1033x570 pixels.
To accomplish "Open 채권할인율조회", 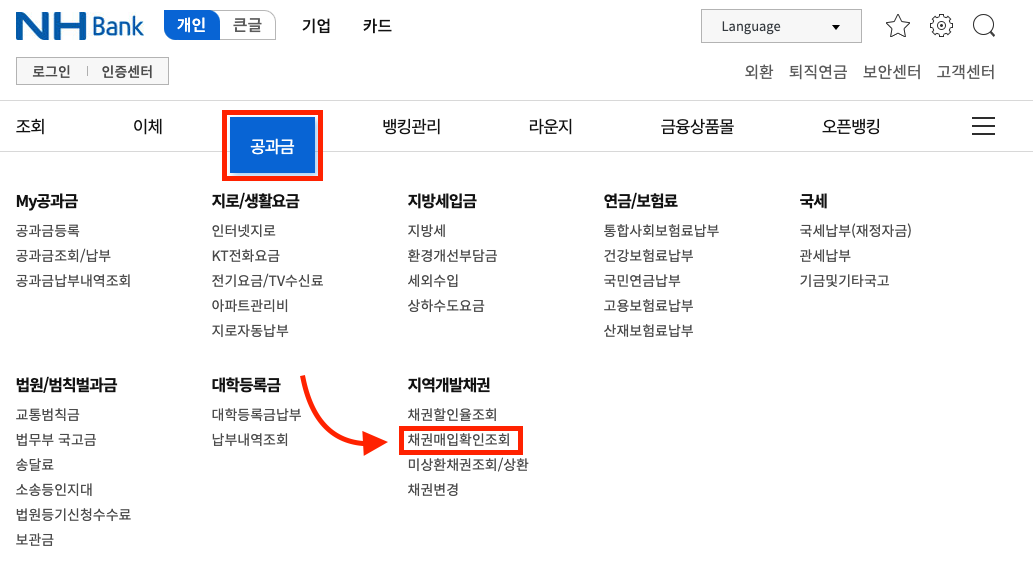I will pos(452,414).
